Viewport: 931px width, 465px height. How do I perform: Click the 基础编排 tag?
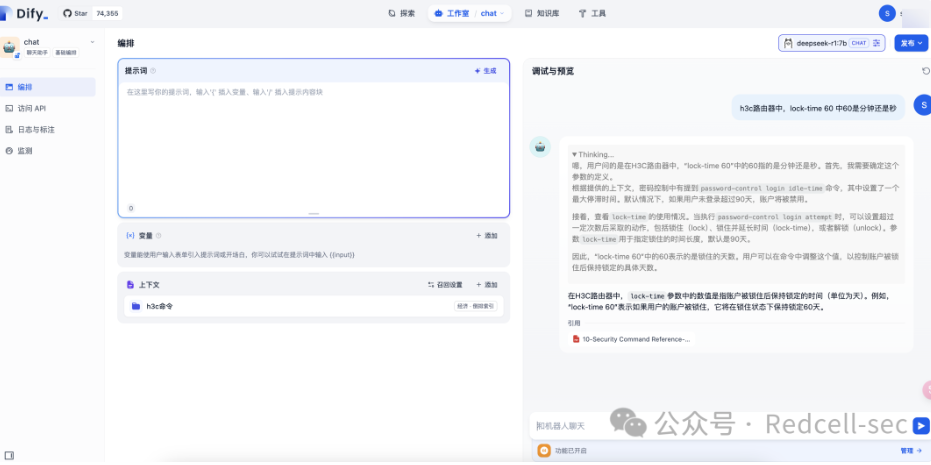66,53
